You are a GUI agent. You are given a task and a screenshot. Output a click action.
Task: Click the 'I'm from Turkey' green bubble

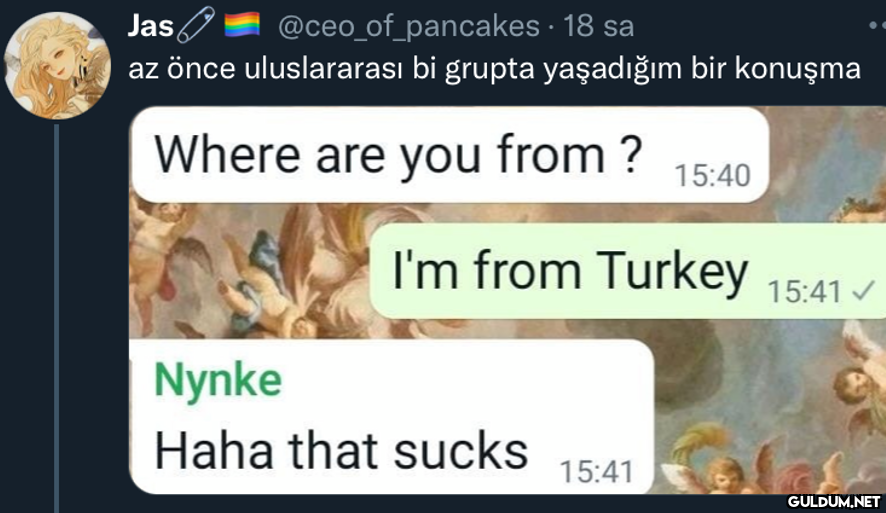(628, 271)
